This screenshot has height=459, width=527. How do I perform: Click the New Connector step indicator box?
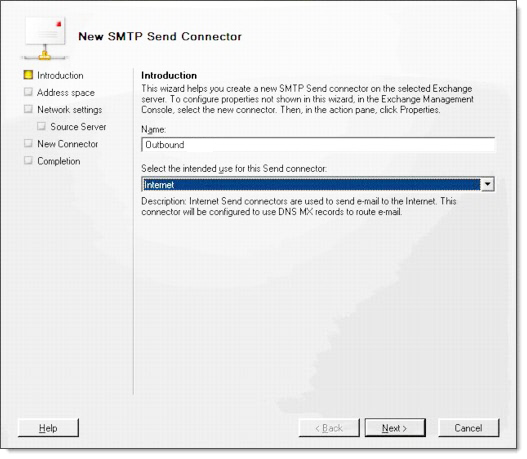[x=29, y=143]
